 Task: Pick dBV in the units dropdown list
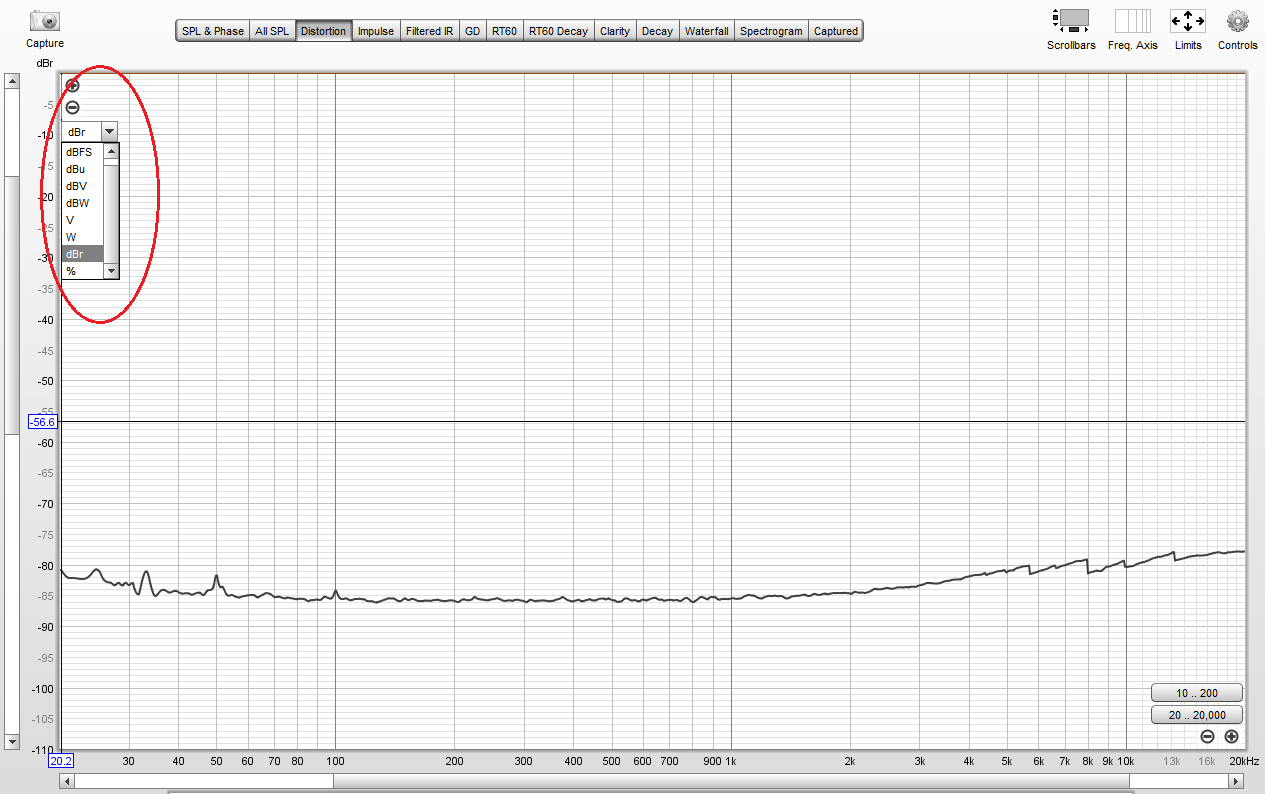click(x=76, y=186)
